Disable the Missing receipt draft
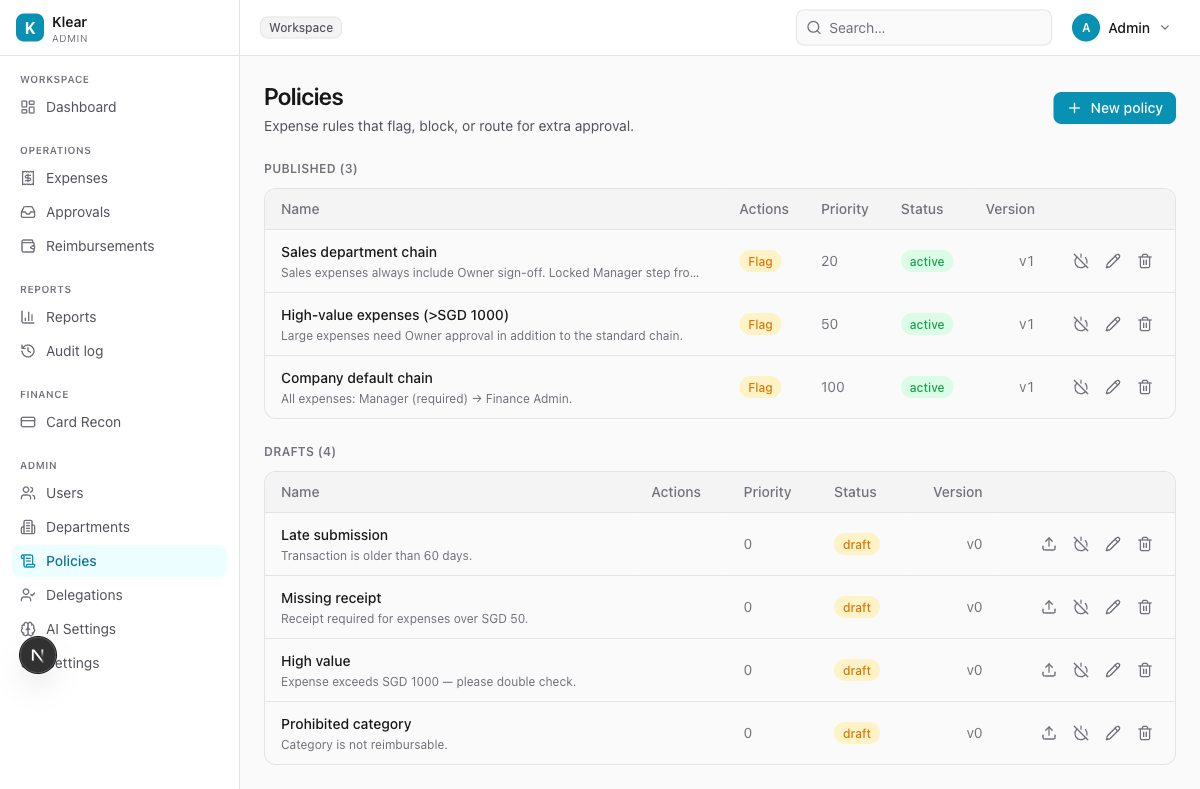The height and width of the screenshot is (789, 1200). [x=1081, y=607]
